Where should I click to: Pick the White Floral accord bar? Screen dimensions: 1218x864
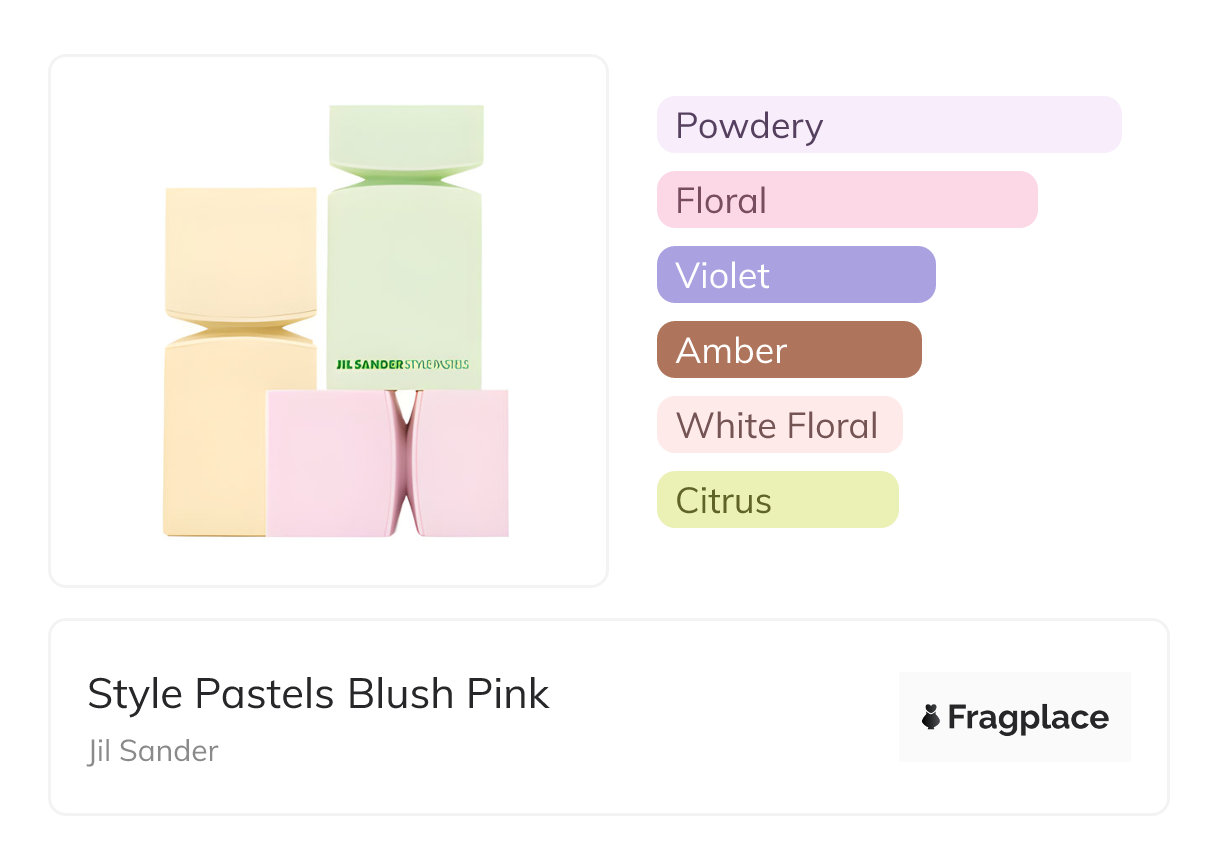tap(778, 425)
